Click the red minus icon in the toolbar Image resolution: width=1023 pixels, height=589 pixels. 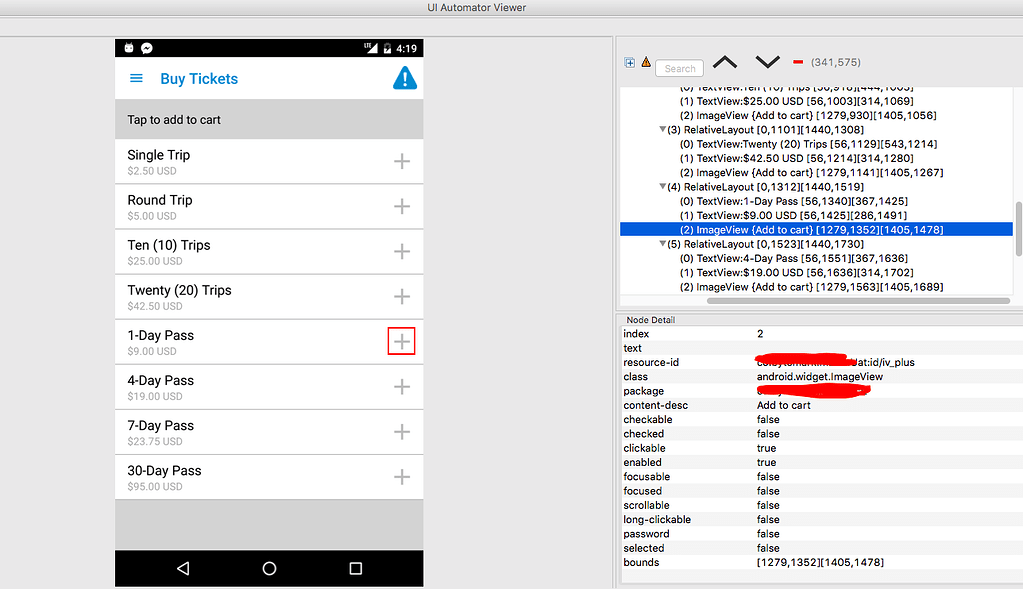point(797,61)
